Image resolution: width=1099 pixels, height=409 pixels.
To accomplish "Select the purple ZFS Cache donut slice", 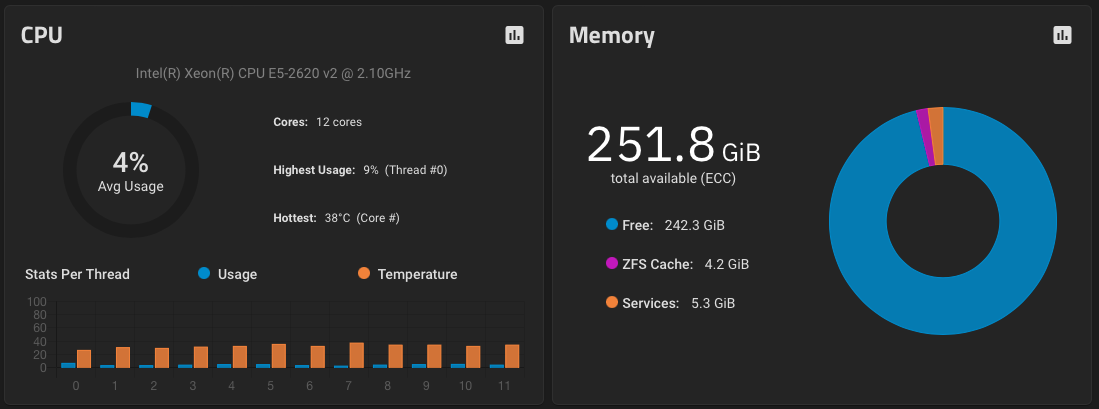I will 924,137.
